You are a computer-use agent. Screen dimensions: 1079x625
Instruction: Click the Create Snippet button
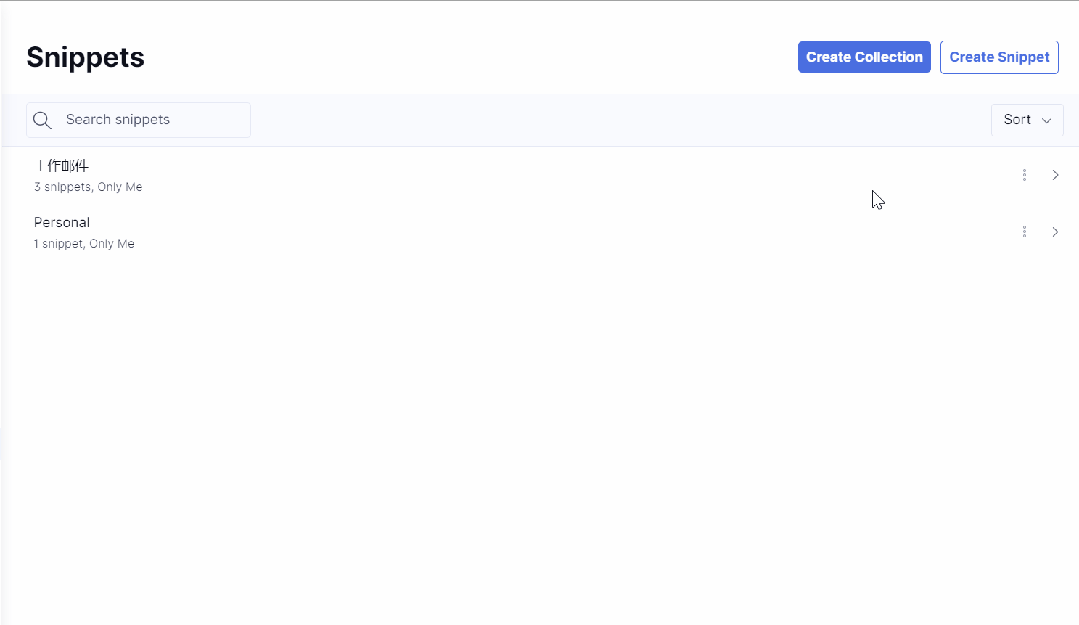[999, 57]
